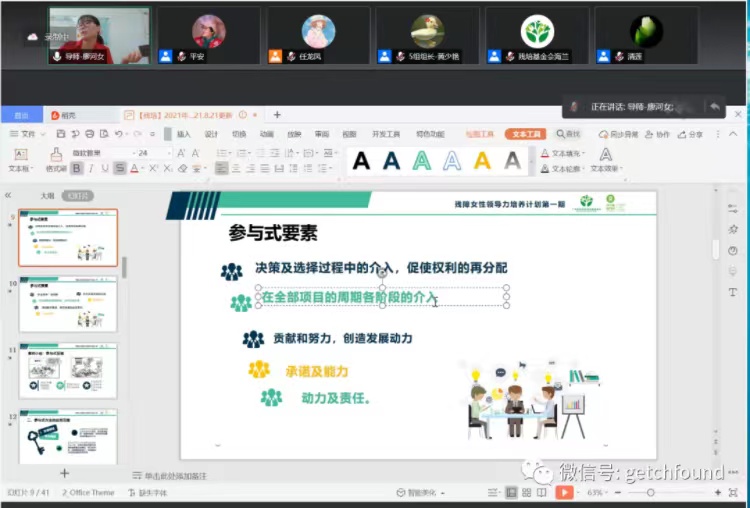Add a new slide with the plus icon
The height and width of the screenshot is (508, 750).
(x=65, y=473)
